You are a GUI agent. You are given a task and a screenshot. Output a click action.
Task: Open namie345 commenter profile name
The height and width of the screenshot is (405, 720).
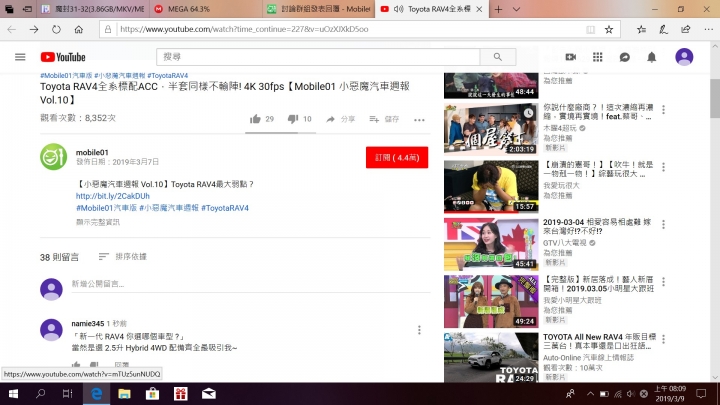coord(88,324)
